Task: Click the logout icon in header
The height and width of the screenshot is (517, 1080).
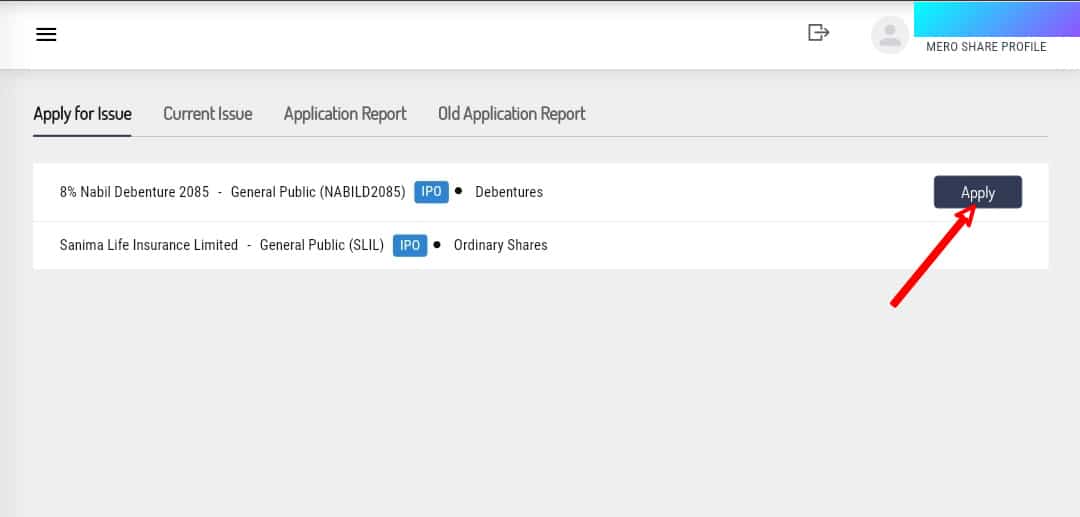Action: point(818,32)
